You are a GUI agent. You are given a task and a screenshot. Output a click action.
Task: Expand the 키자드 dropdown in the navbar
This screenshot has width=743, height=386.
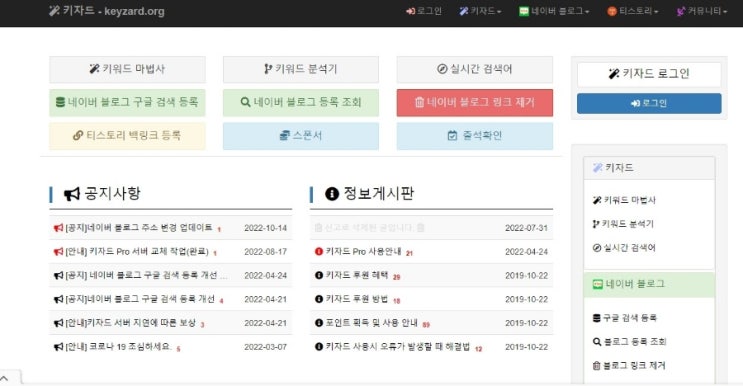pos(480,11)
